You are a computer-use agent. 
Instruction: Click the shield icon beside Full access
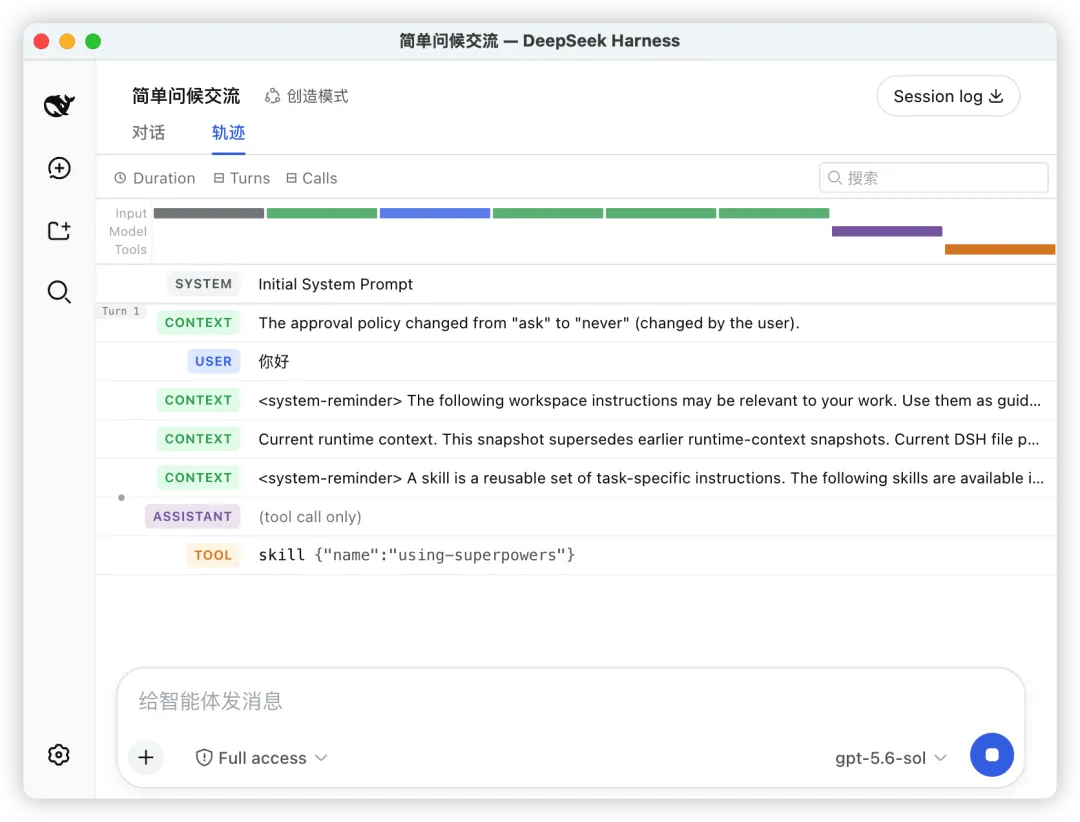click(x=204, y=757)
